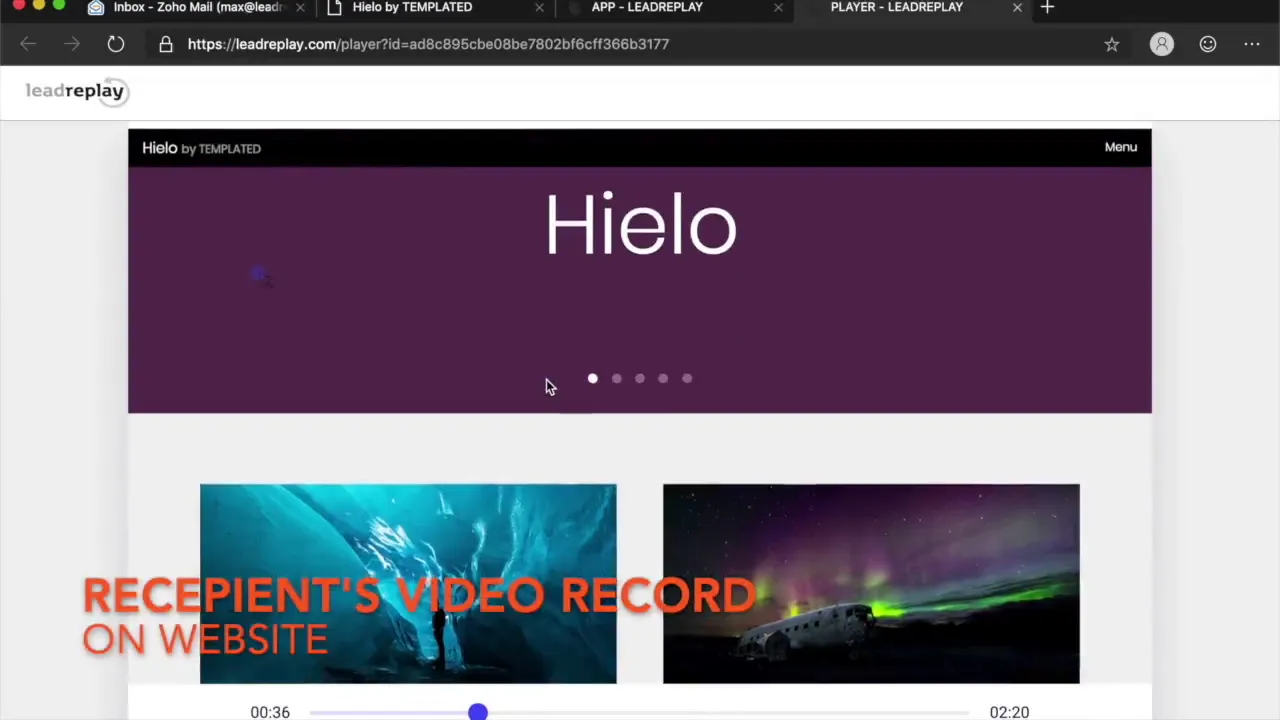Select the fifth carousel dot
Screen dimensions: 1280x720
click(687, 378)
